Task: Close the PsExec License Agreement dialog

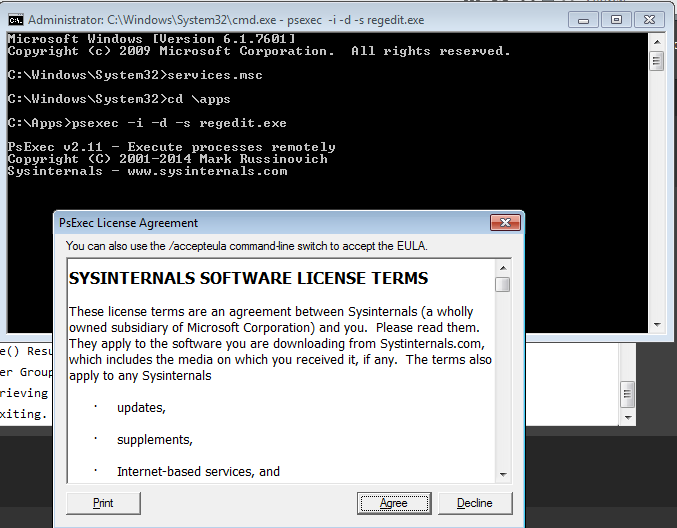Action: point(501,223)
